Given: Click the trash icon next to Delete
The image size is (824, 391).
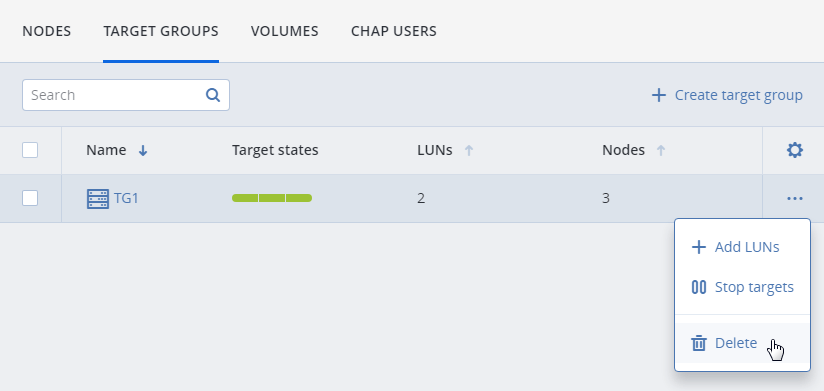Looking at the screenshot, I should point(698,343).
